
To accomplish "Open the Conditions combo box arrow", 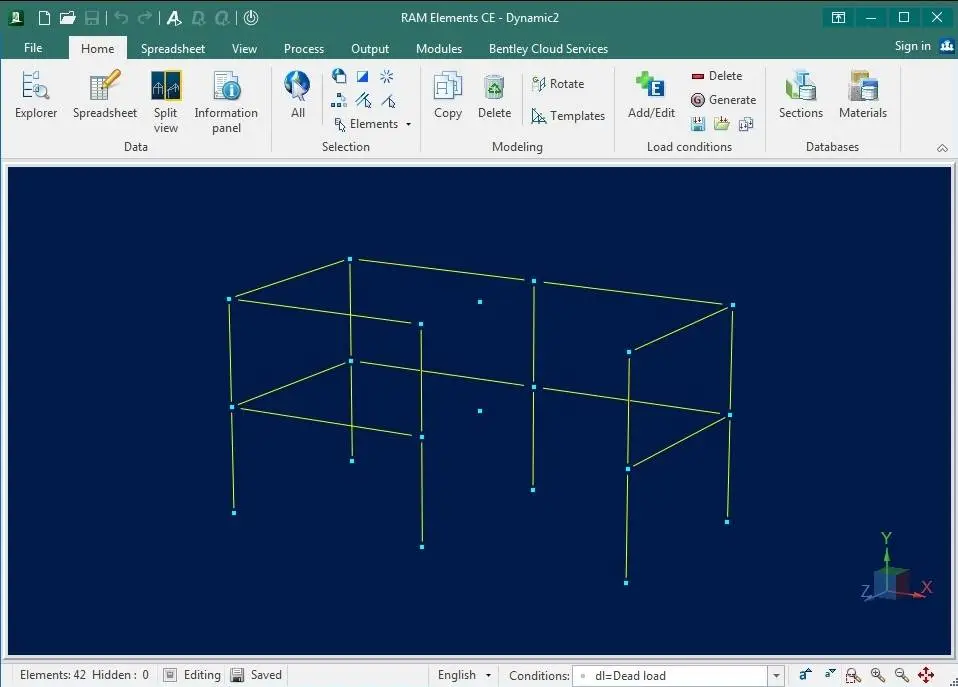I will coord(776,675).
